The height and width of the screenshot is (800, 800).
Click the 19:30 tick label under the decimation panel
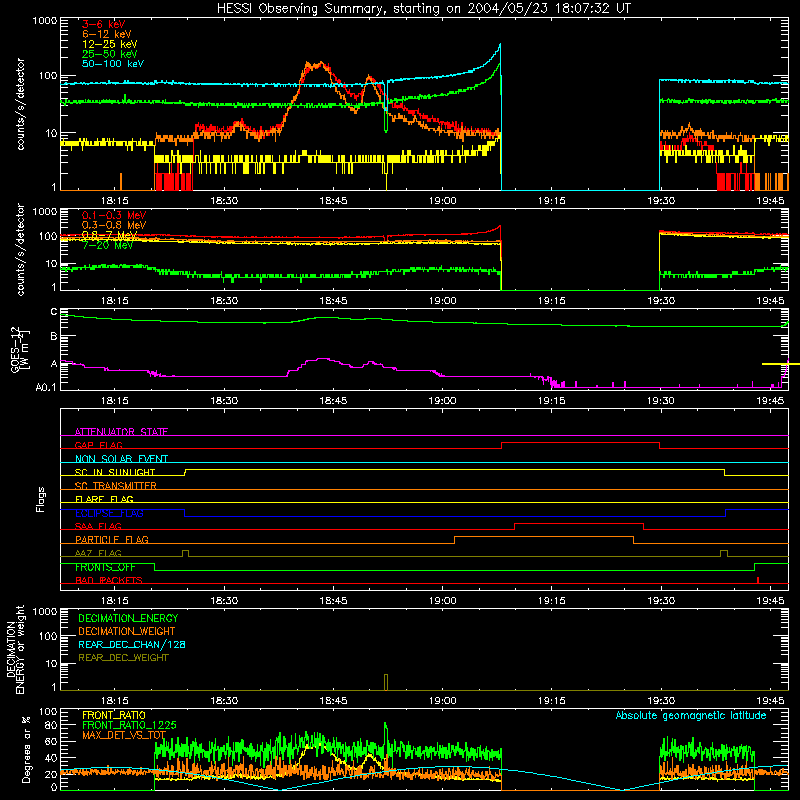661,701
